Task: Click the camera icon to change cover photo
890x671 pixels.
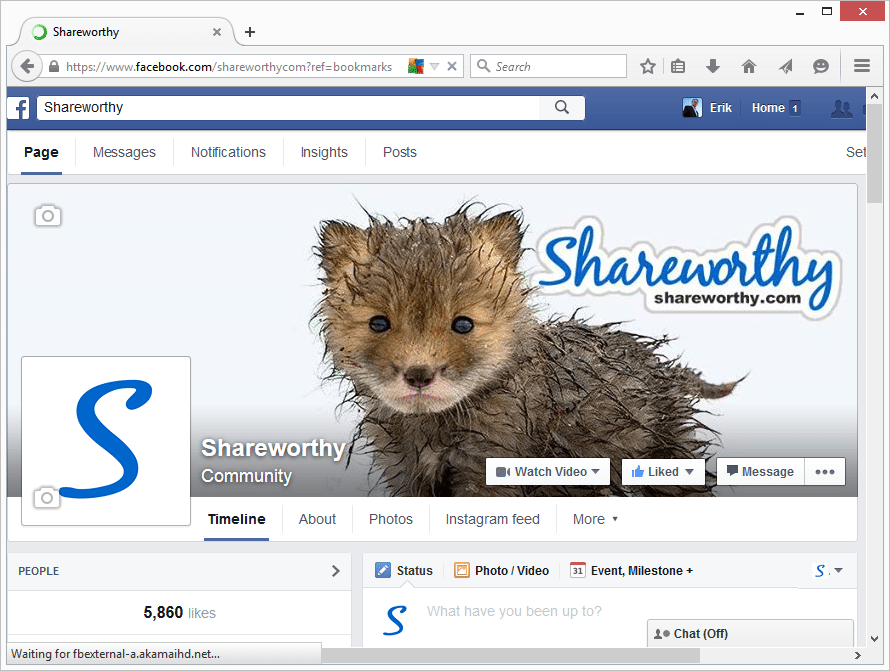Action: point(48,216)
